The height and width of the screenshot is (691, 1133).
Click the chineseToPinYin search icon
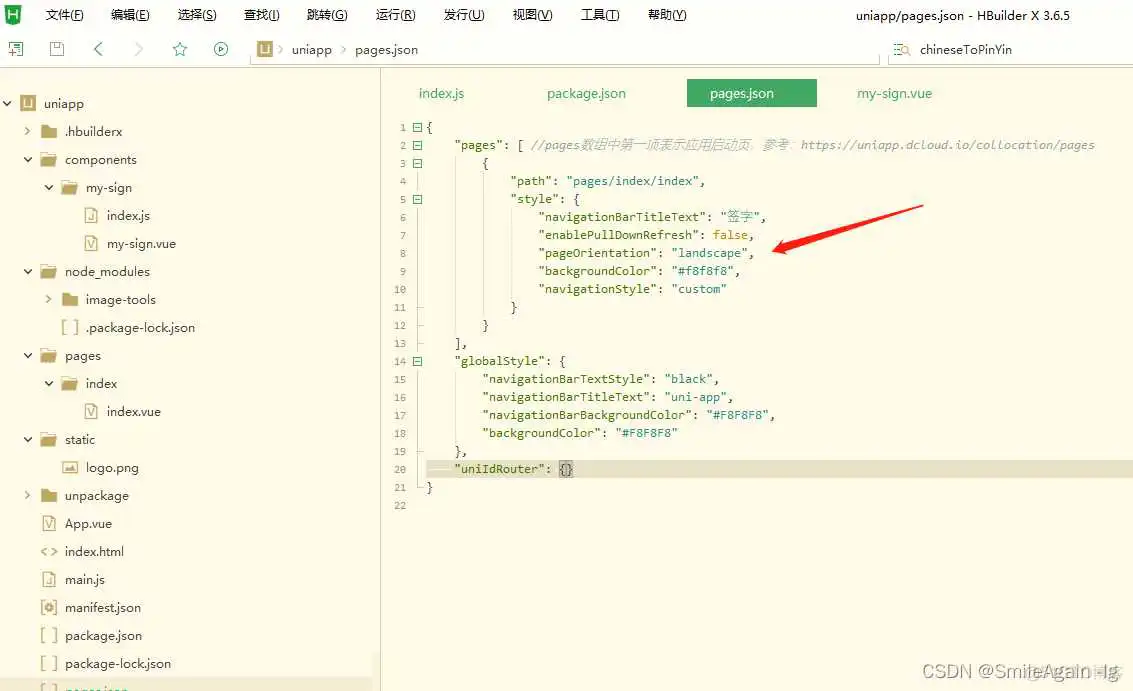pyautogui.click(x=903, y=48)
